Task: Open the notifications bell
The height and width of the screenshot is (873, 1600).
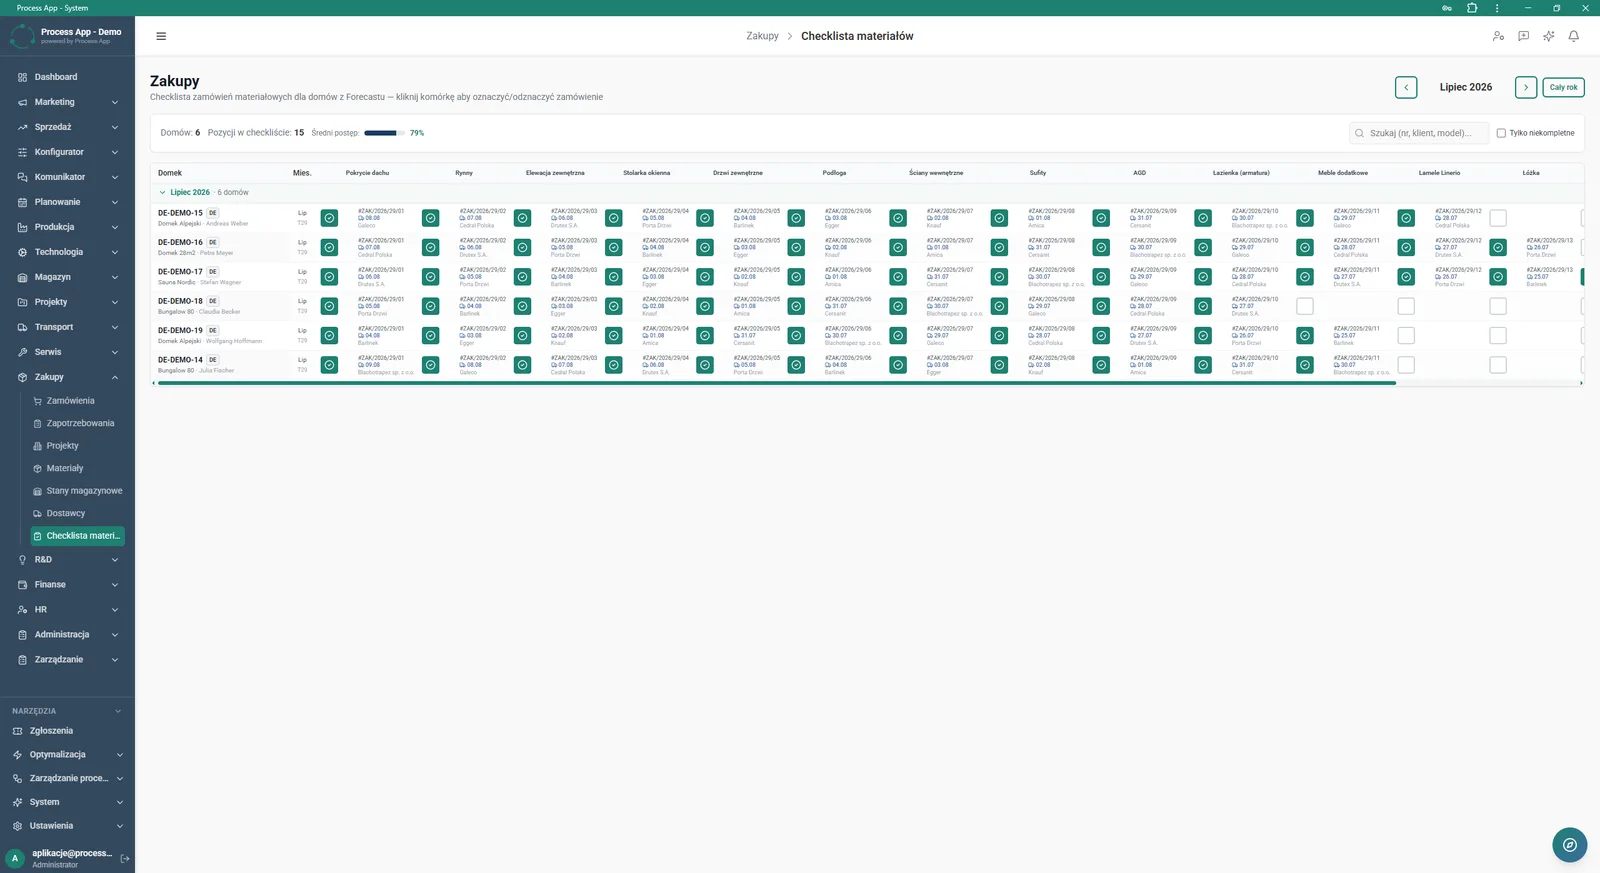Action: click(1573, 36)
